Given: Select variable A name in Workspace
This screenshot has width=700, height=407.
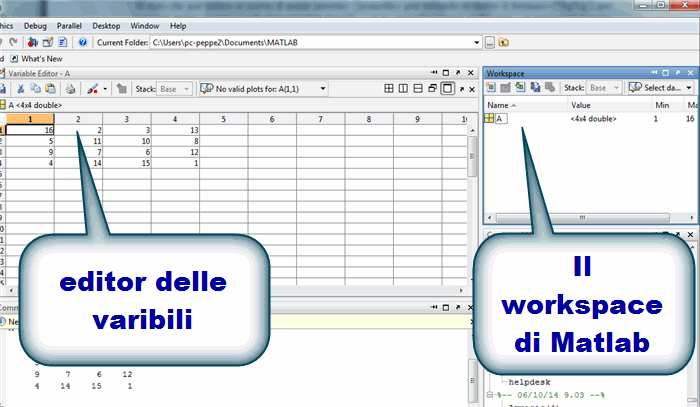Looking at the screenshot, I should click(x=500, y=119).
